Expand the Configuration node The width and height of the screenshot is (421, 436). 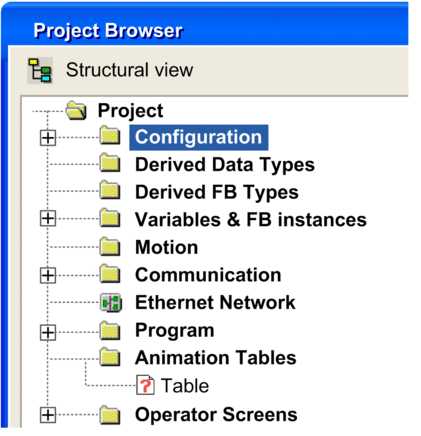point(48,138)
